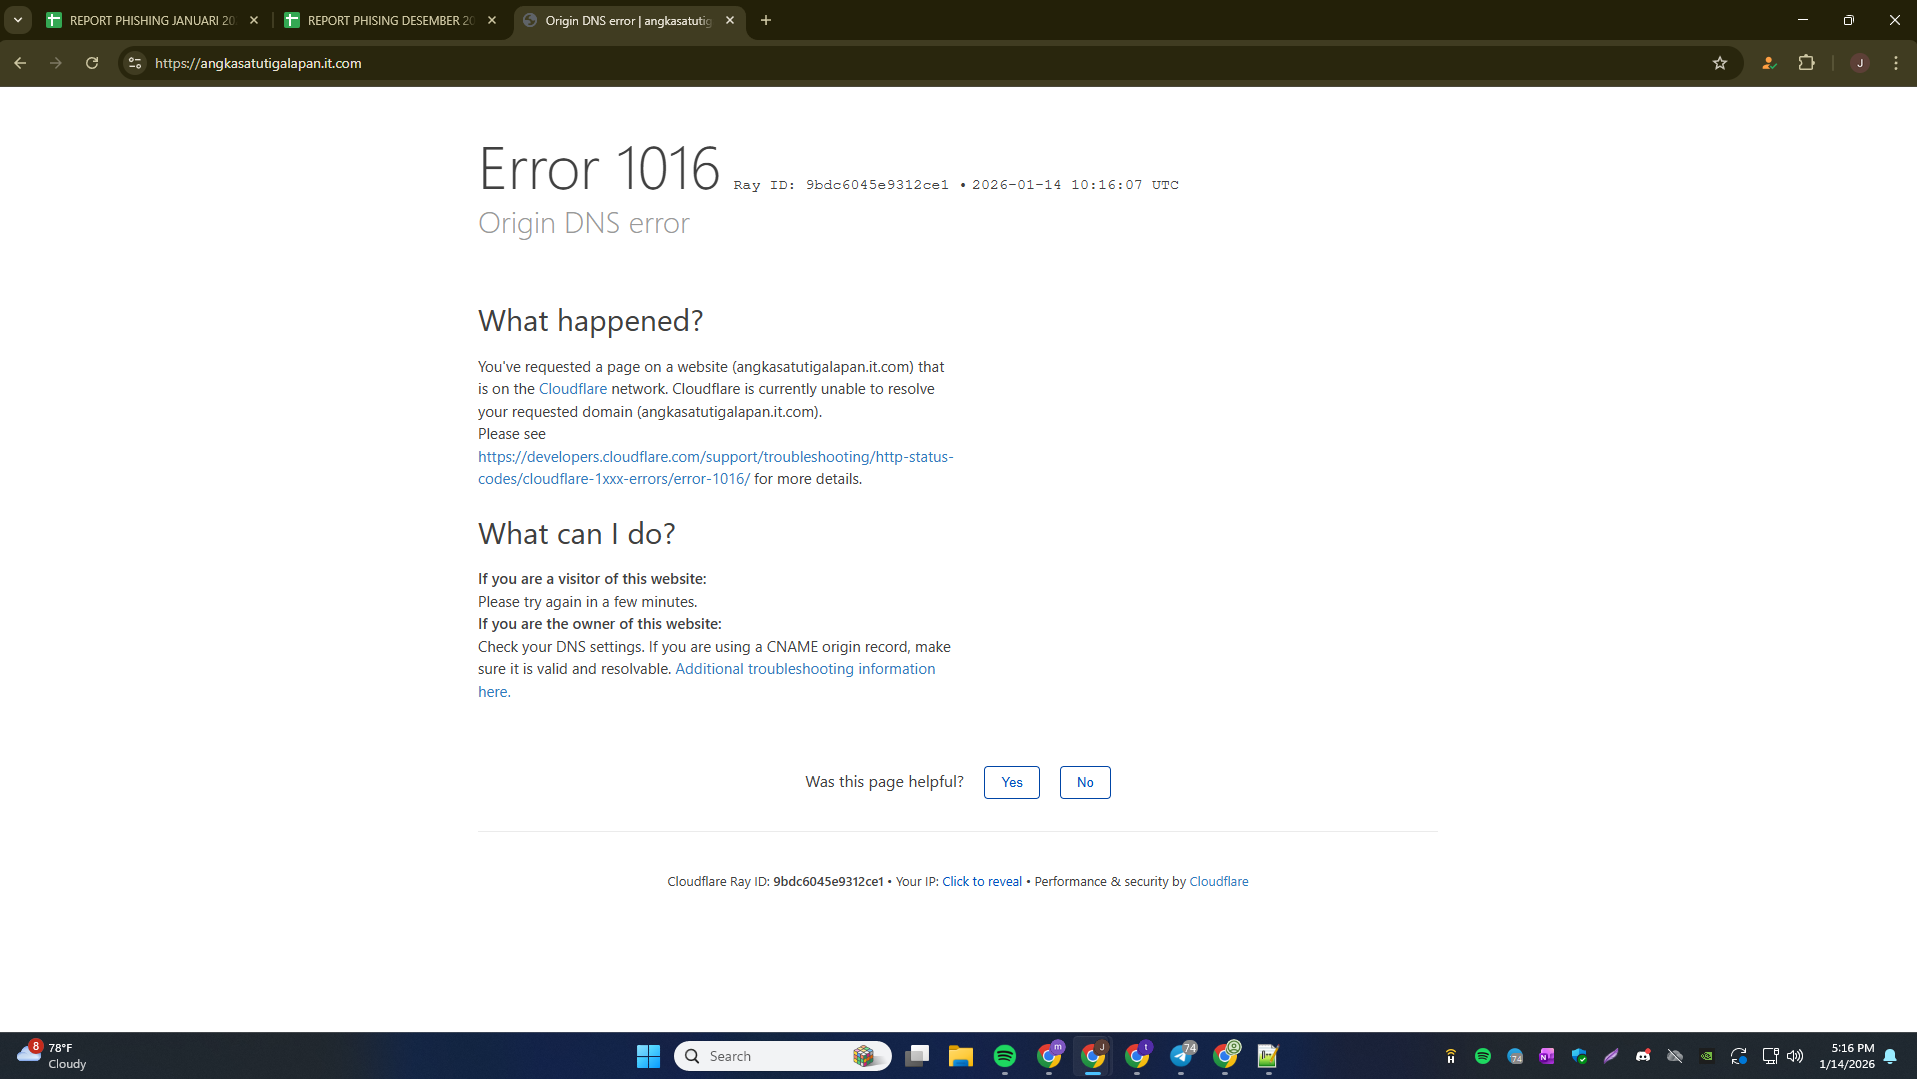1917x1079 pixels.
Task: Open Cloudflare link in footer
Action: pyautogui.click(x=1219, y=881)
